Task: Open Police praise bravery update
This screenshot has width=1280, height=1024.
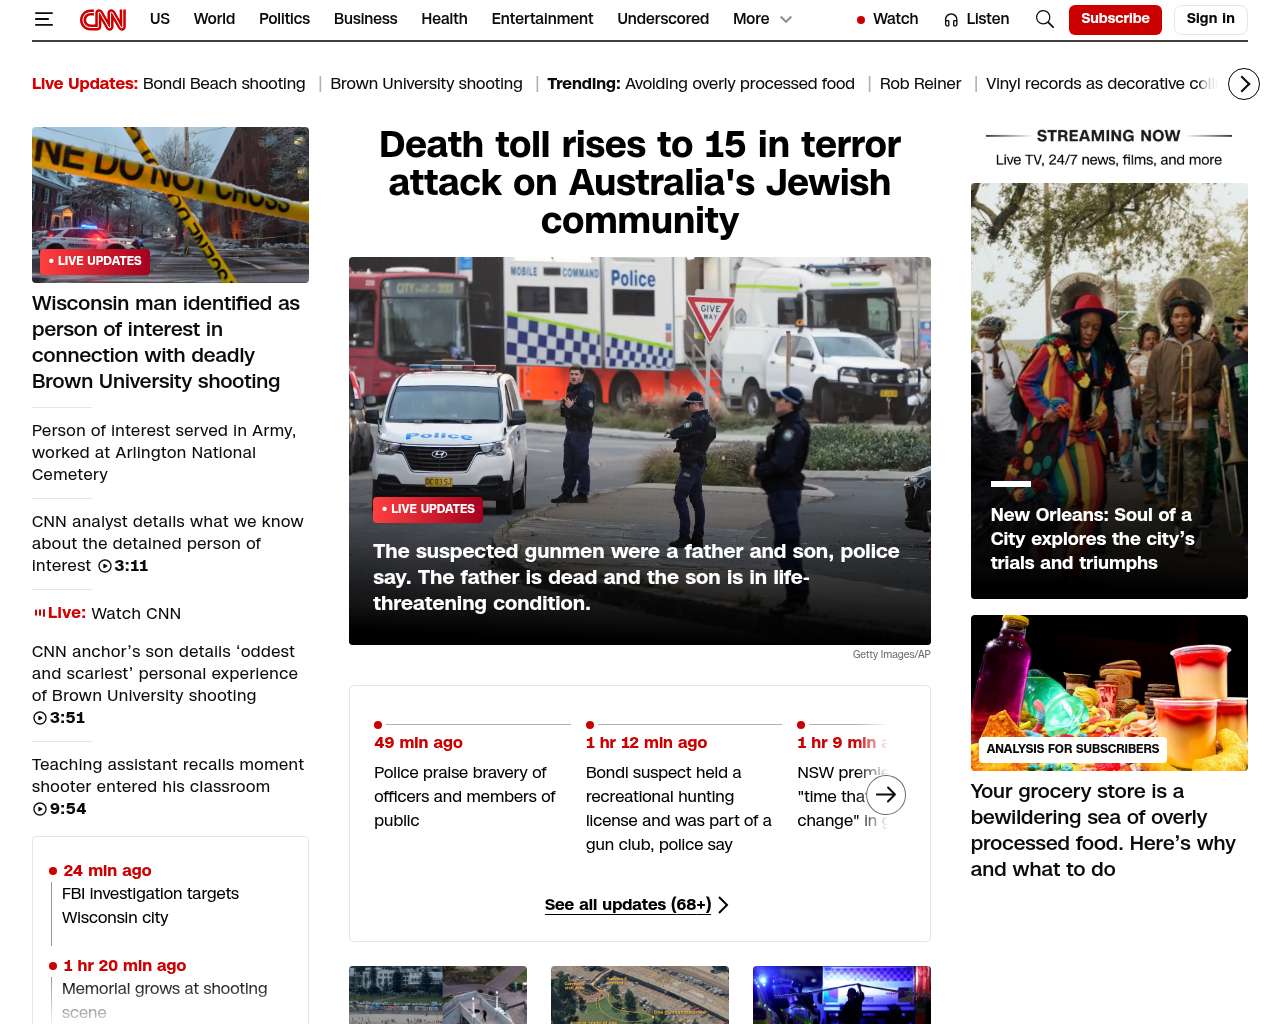Action: click(465, 796)
